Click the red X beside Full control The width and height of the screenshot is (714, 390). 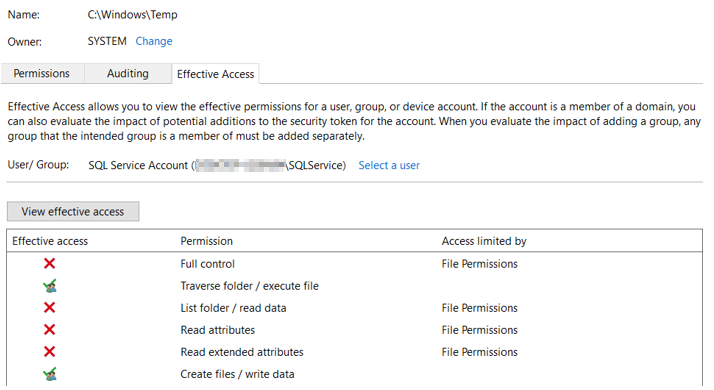click(49, 263)
